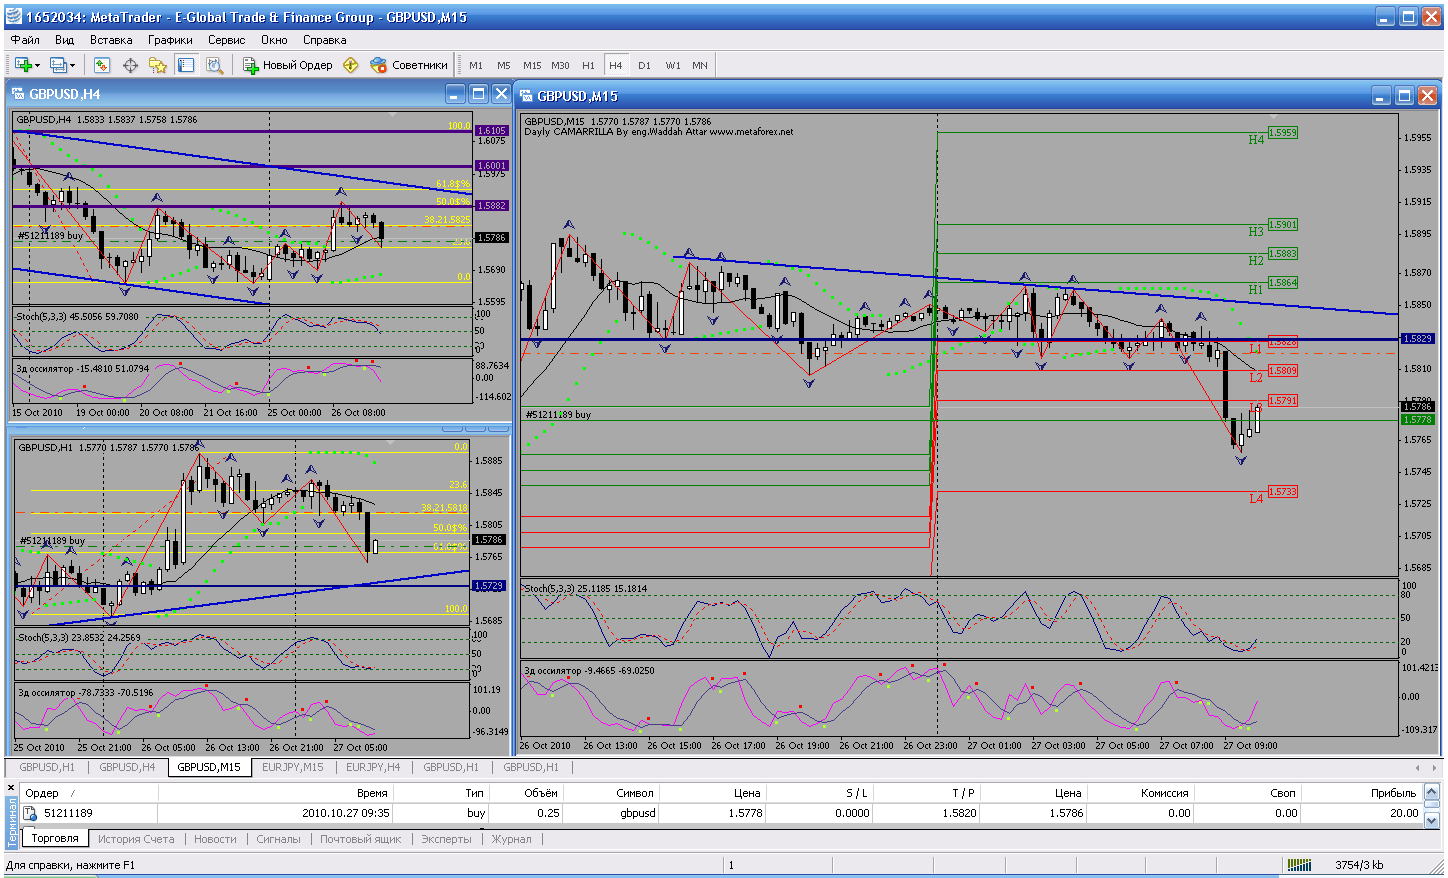Image resolution: width=1448 pixels, height=878 pixels.
Task: Select the M30 timeframe button
Action: tap(560, 66)
